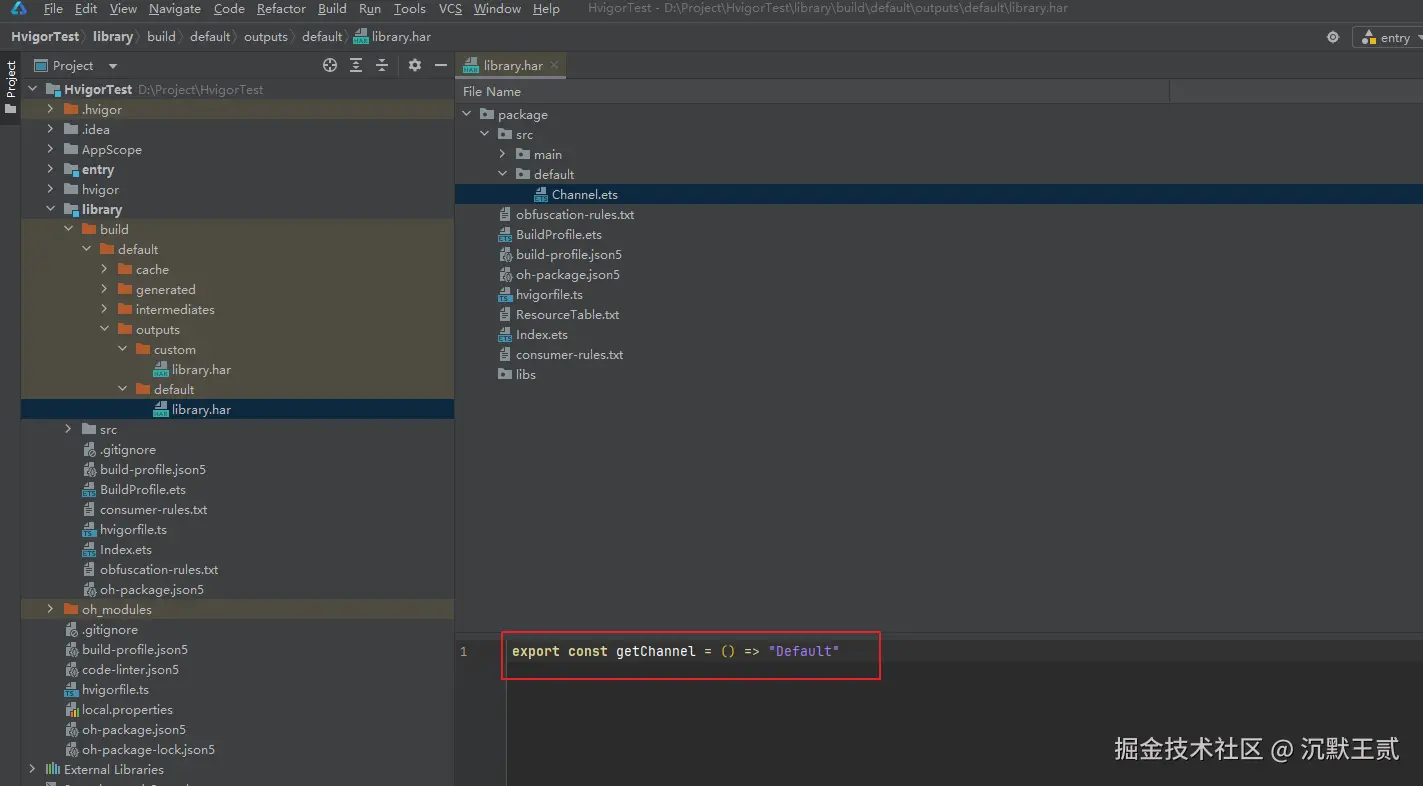This screenshot has width=1423, height=786.
Task: Select Channel.ets in the har viewer
Action: tap(583, 194)
